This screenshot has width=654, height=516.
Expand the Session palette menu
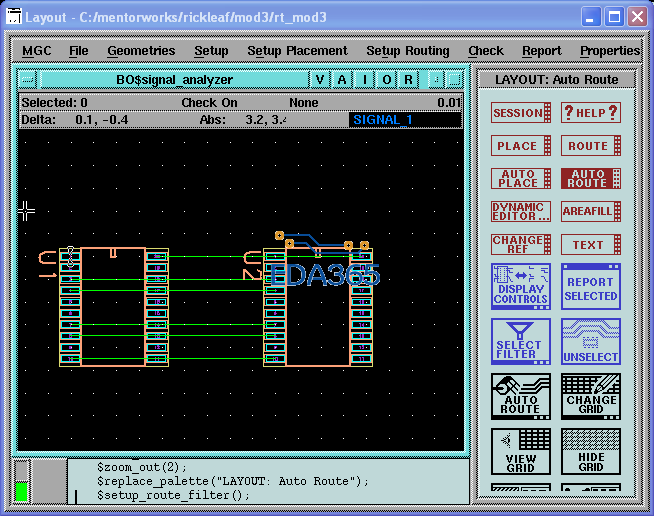pyautogui.click(x=520, y=113)
